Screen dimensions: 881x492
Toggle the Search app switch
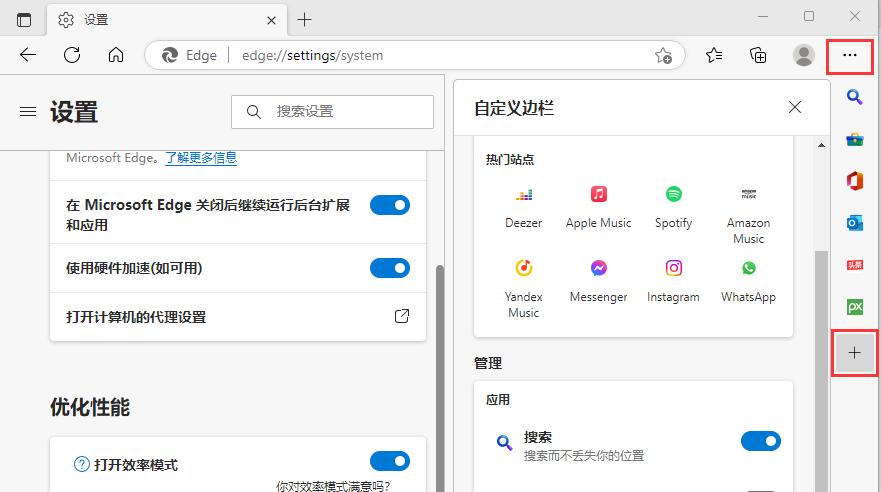[761, 441]
